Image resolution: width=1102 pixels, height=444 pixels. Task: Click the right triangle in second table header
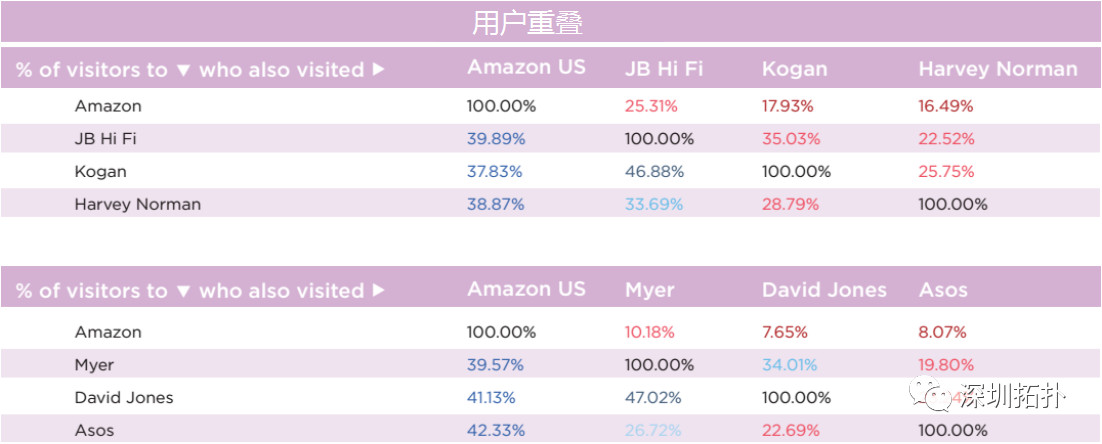[378, 290]
